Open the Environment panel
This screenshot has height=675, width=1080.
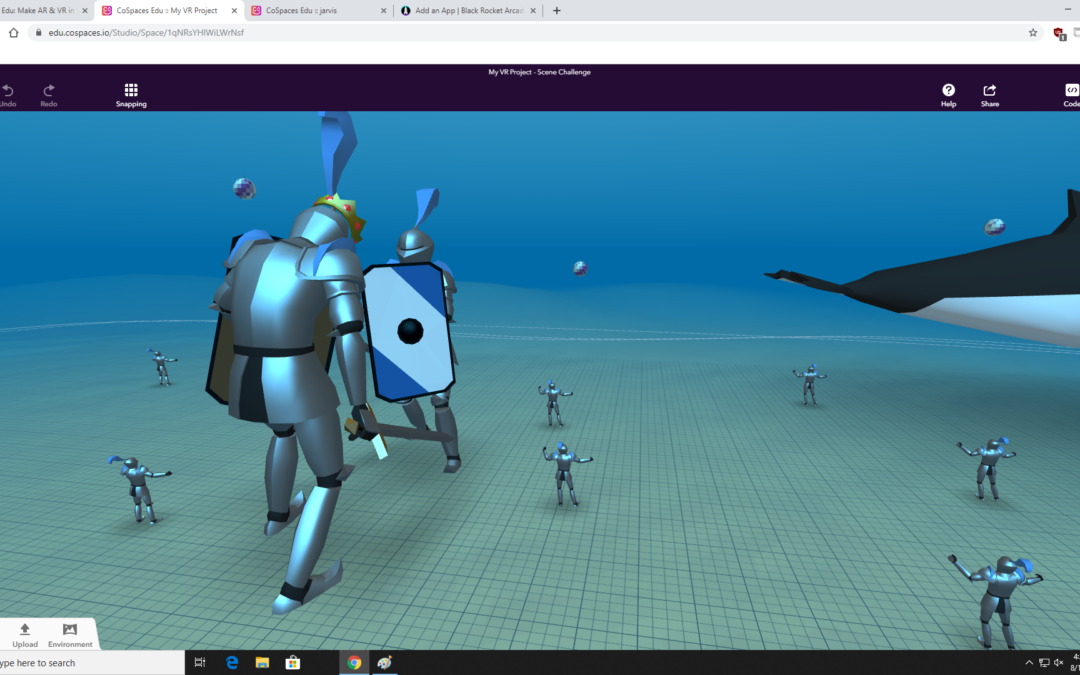[x=70, y=635]
